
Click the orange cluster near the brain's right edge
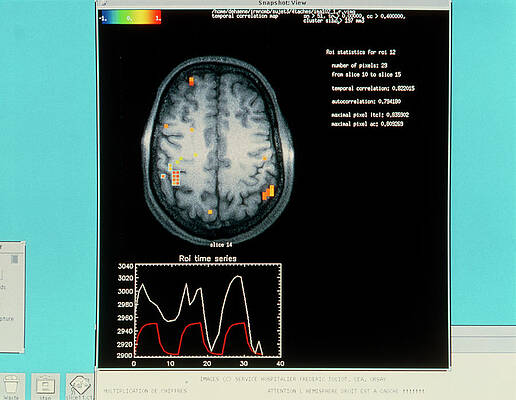click(268, 193)
